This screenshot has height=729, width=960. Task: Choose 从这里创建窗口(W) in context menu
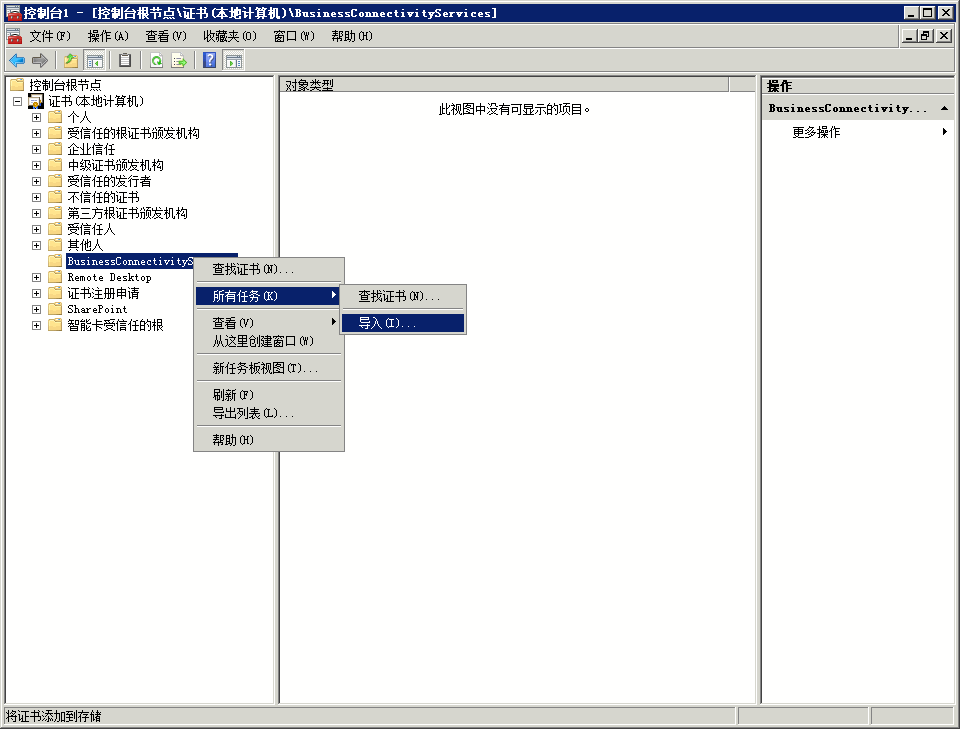(268, 341)
